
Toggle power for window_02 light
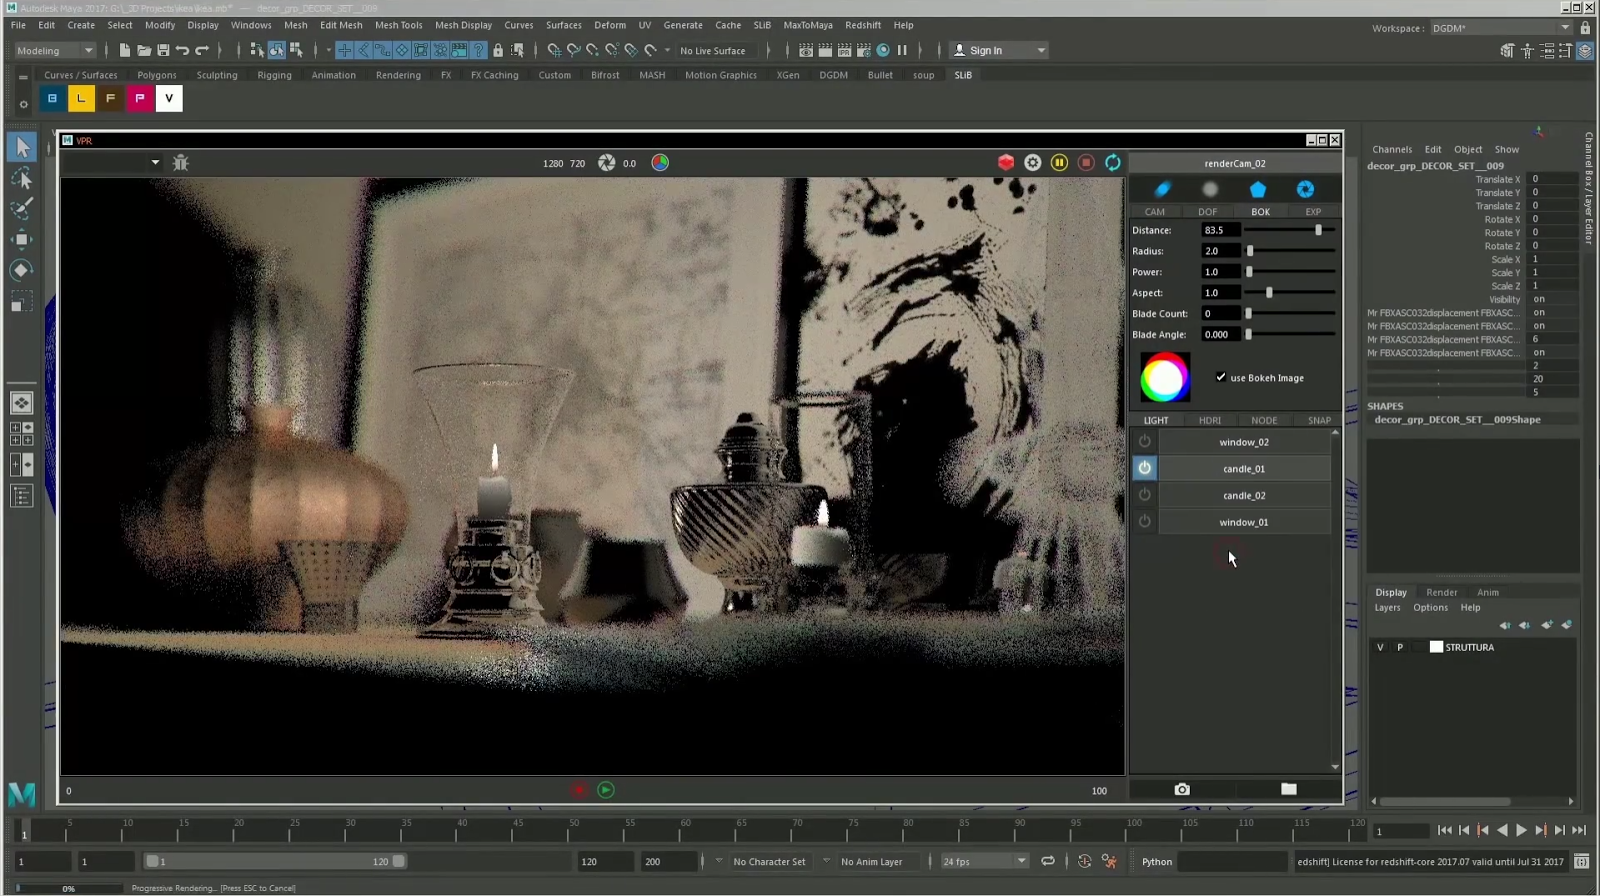click(1145, 442)
